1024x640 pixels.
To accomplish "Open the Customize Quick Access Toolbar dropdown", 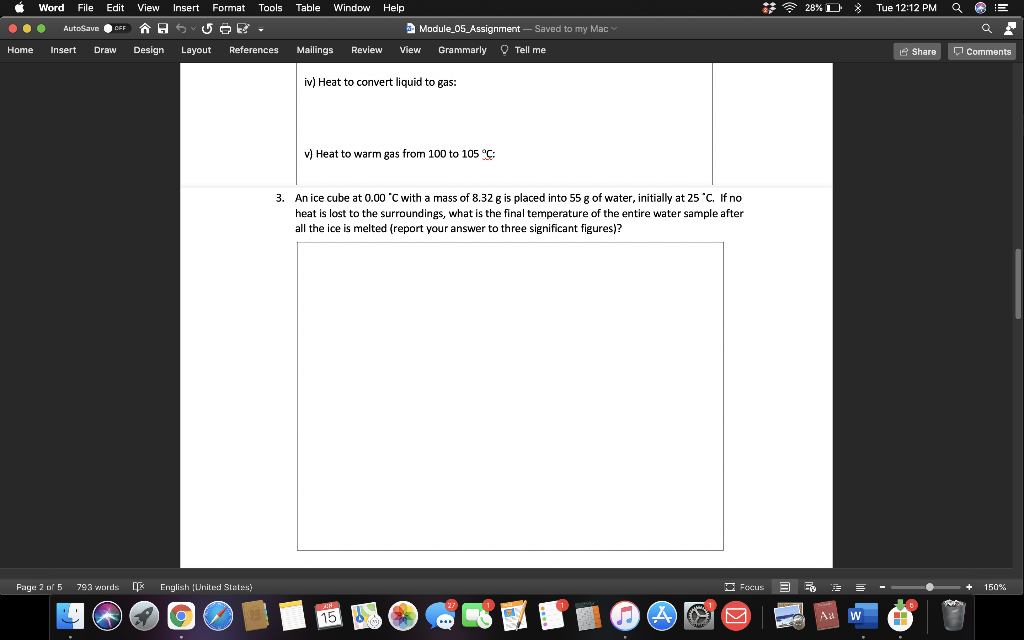I will tap(262, 29).
